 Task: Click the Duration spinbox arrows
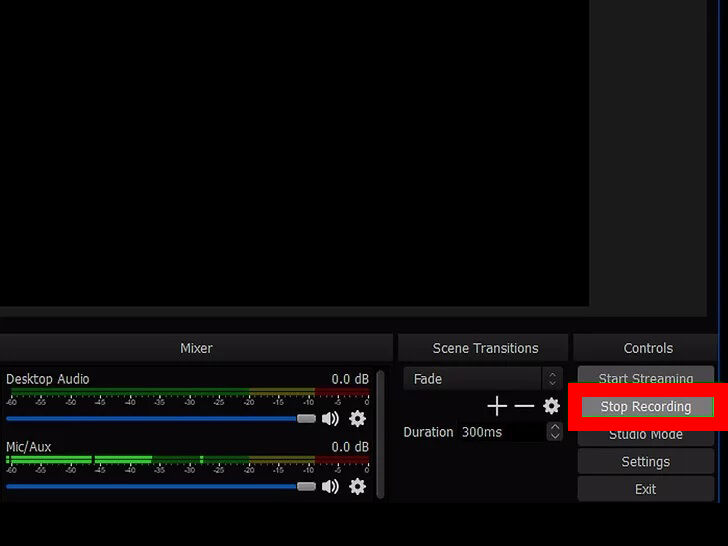554,432
